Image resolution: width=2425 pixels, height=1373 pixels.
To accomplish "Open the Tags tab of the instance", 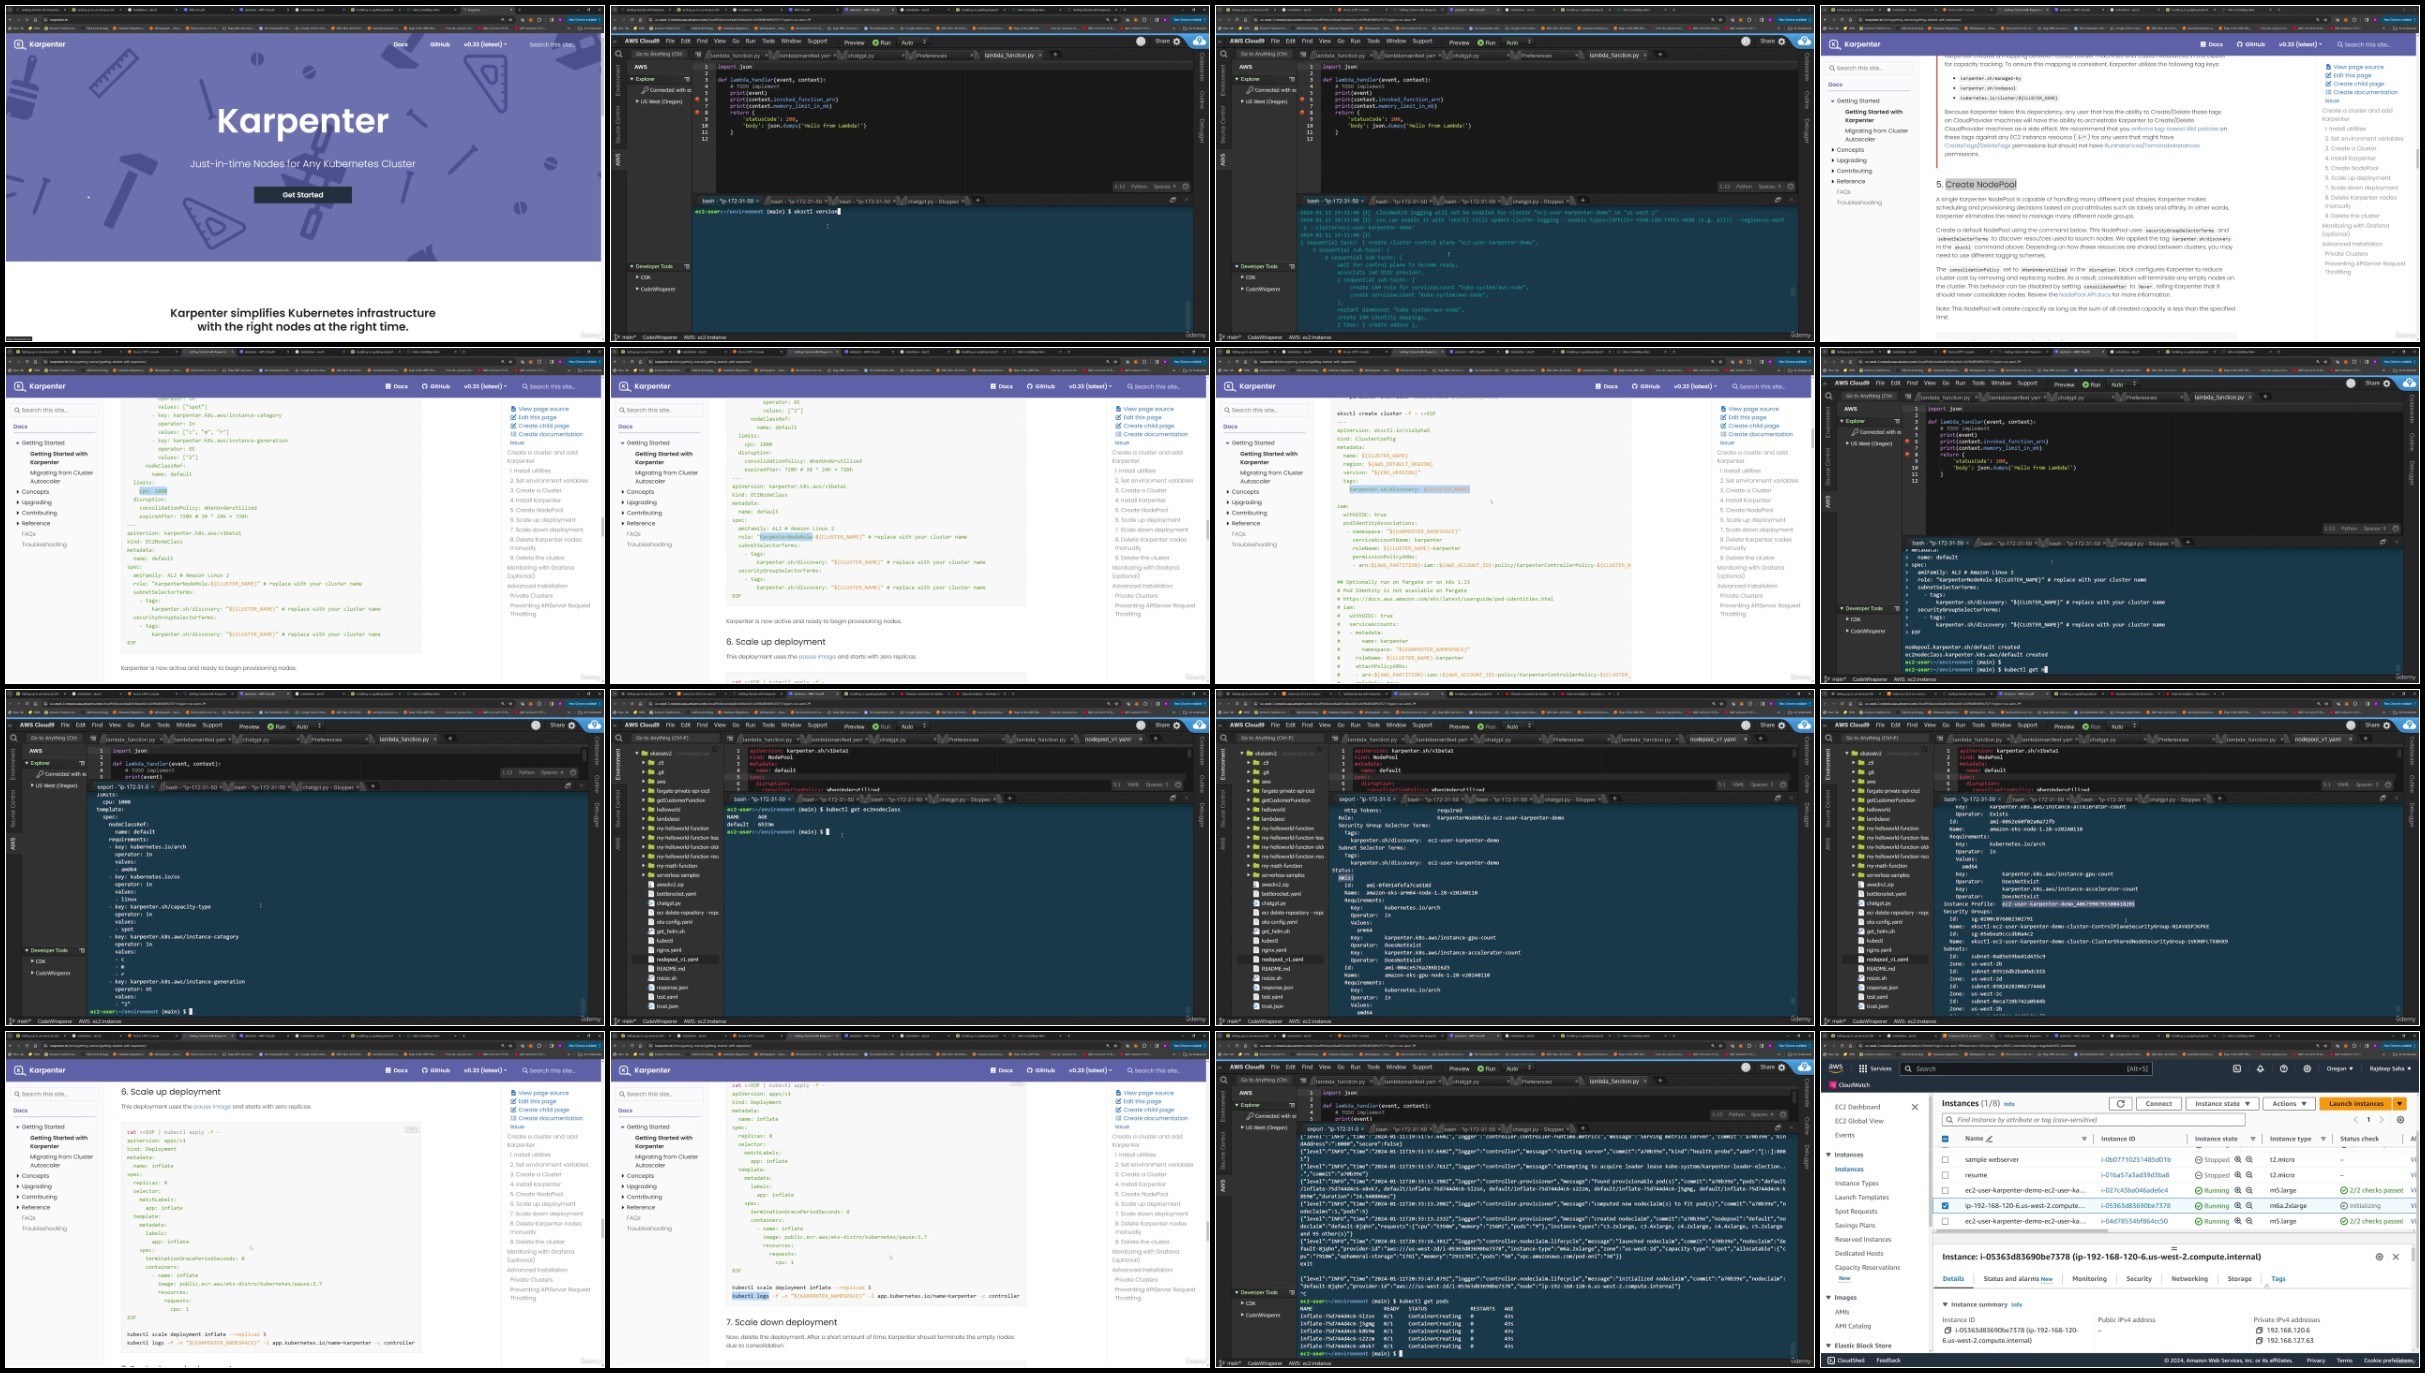I will click(2278, 1279).
